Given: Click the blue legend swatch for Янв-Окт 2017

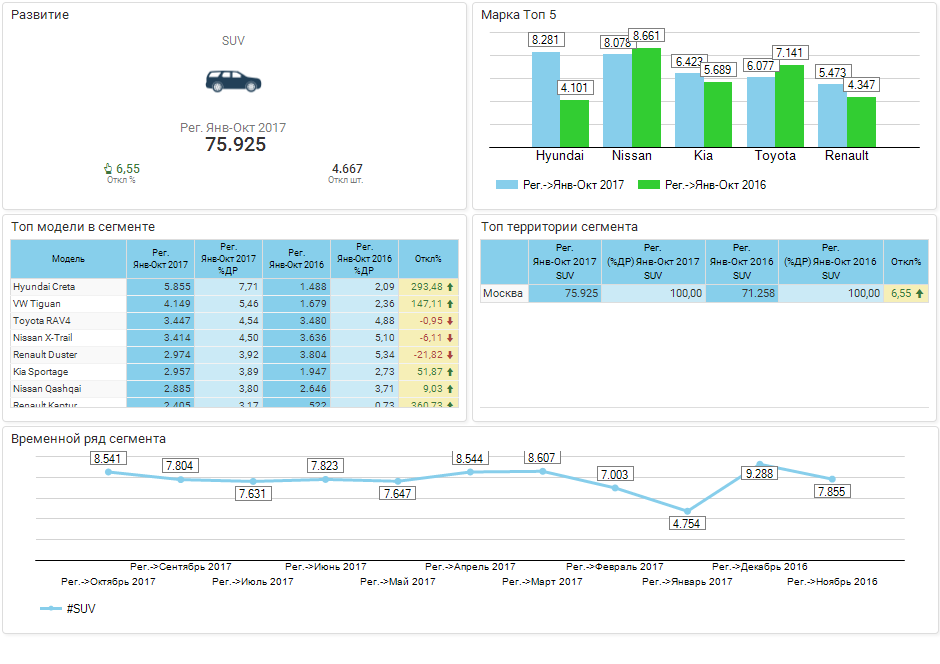Looking at the screenshot, I should click(x=507, y=185).
